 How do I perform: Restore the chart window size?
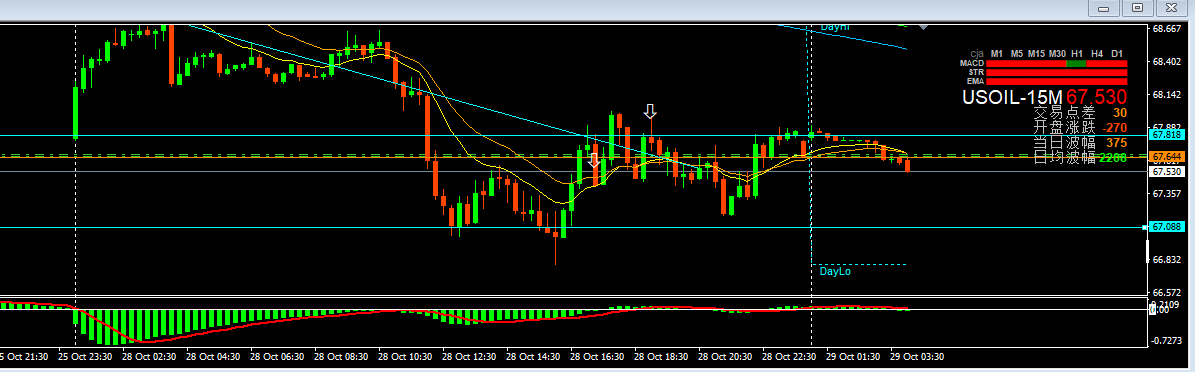click(x=1138, y=8)
